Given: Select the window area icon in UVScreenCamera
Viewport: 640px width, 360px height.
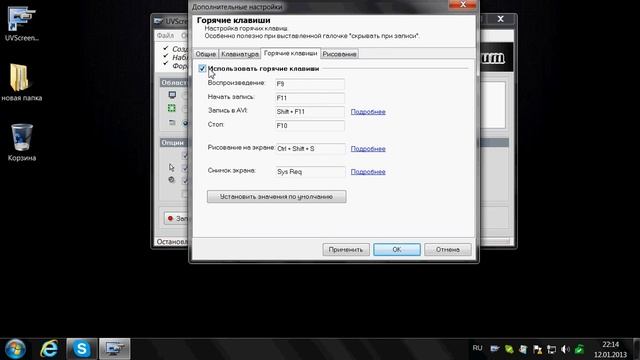Looking at the screenshot, I should coord(172,122).
